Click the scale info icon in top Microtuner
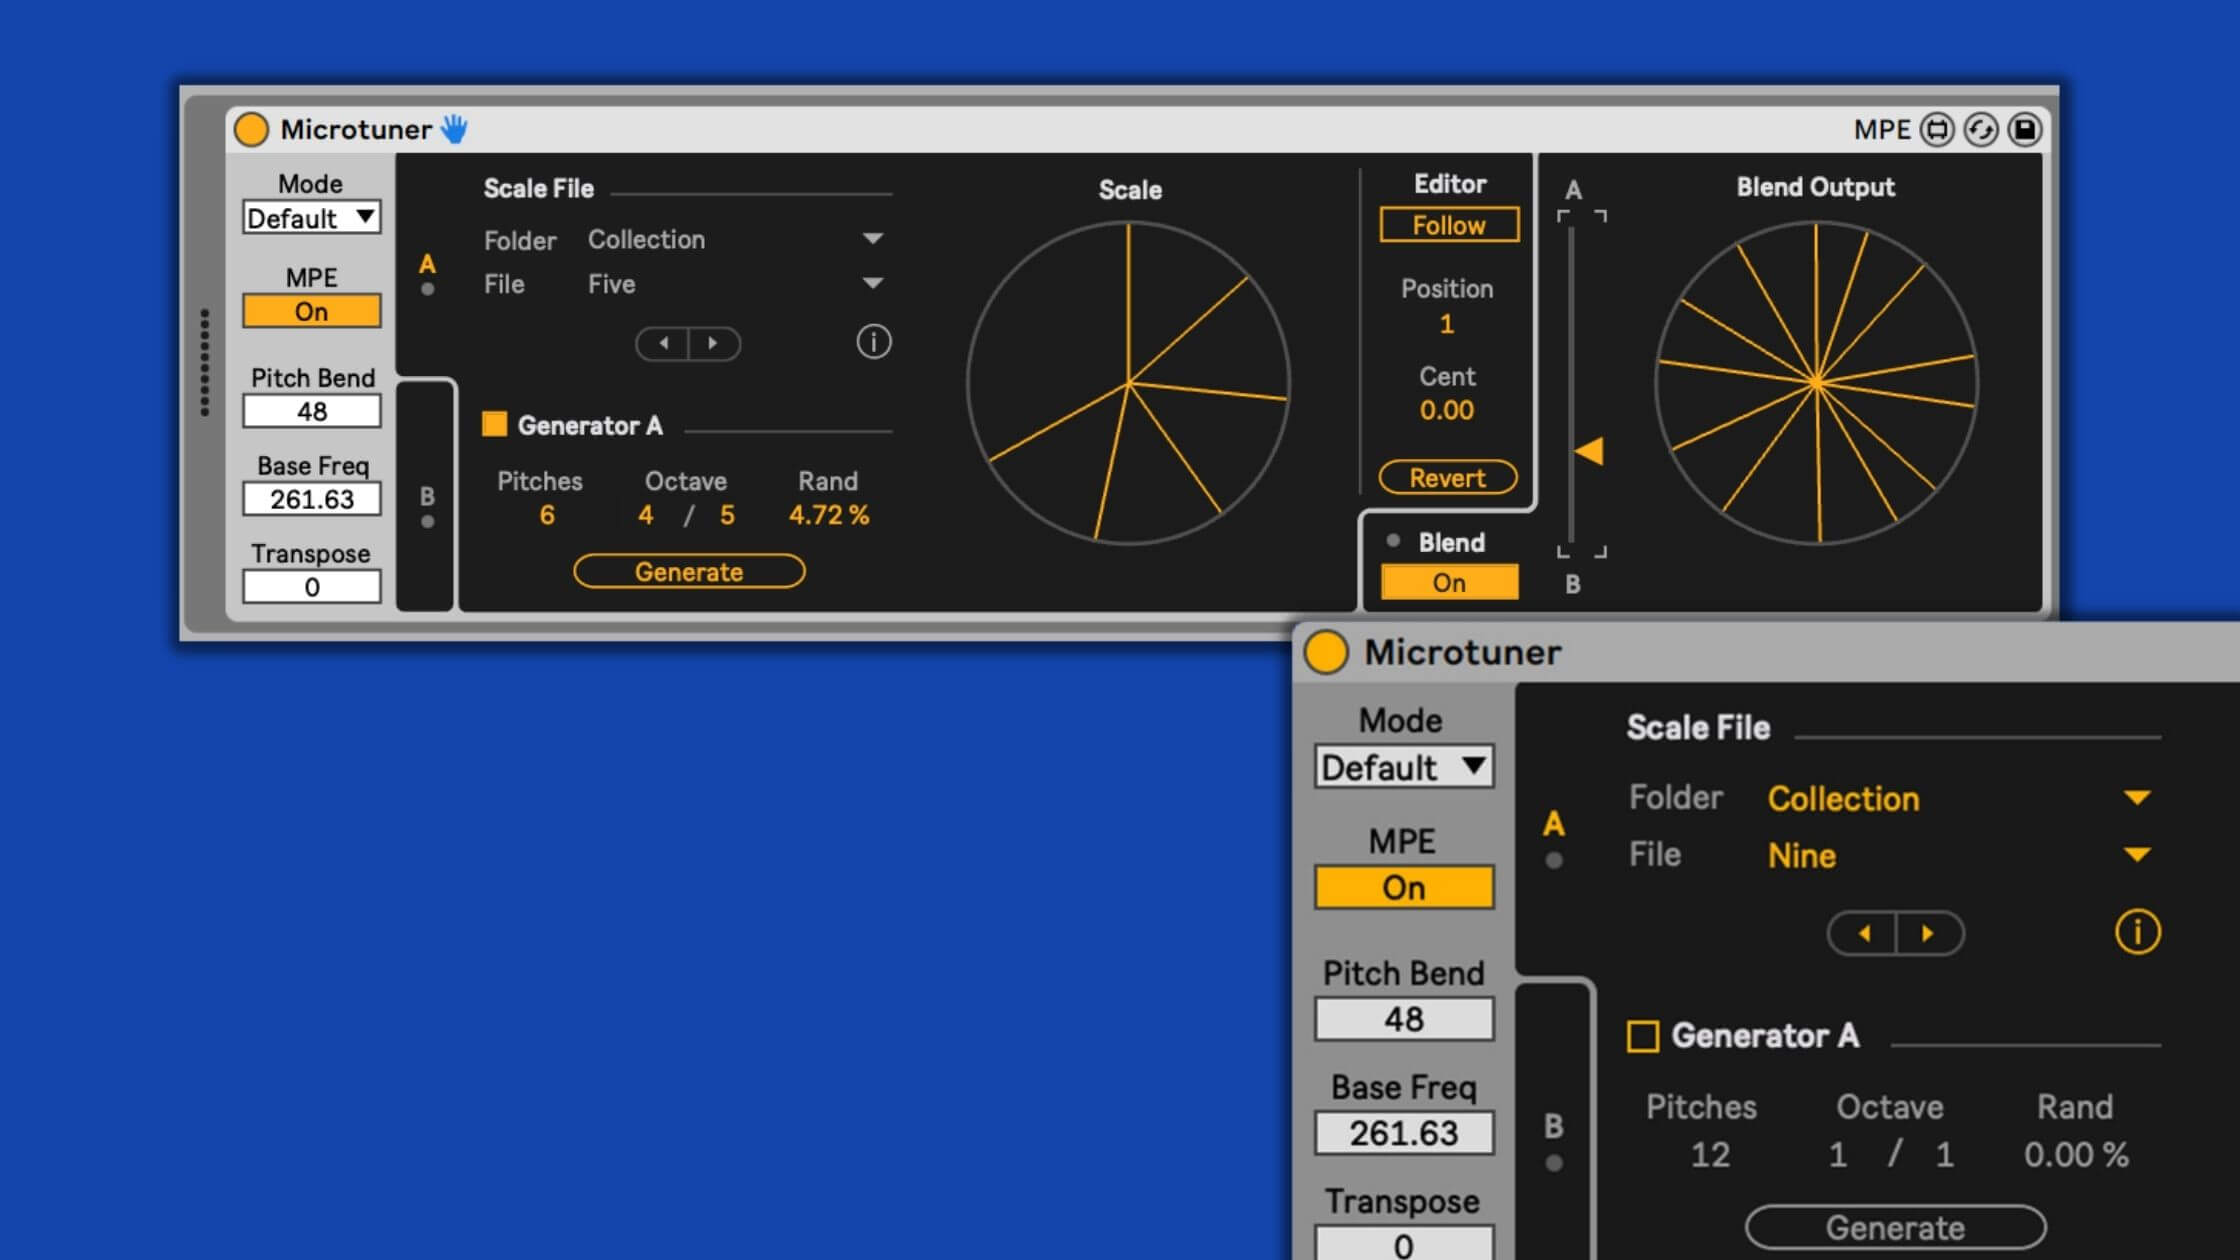 873,342
